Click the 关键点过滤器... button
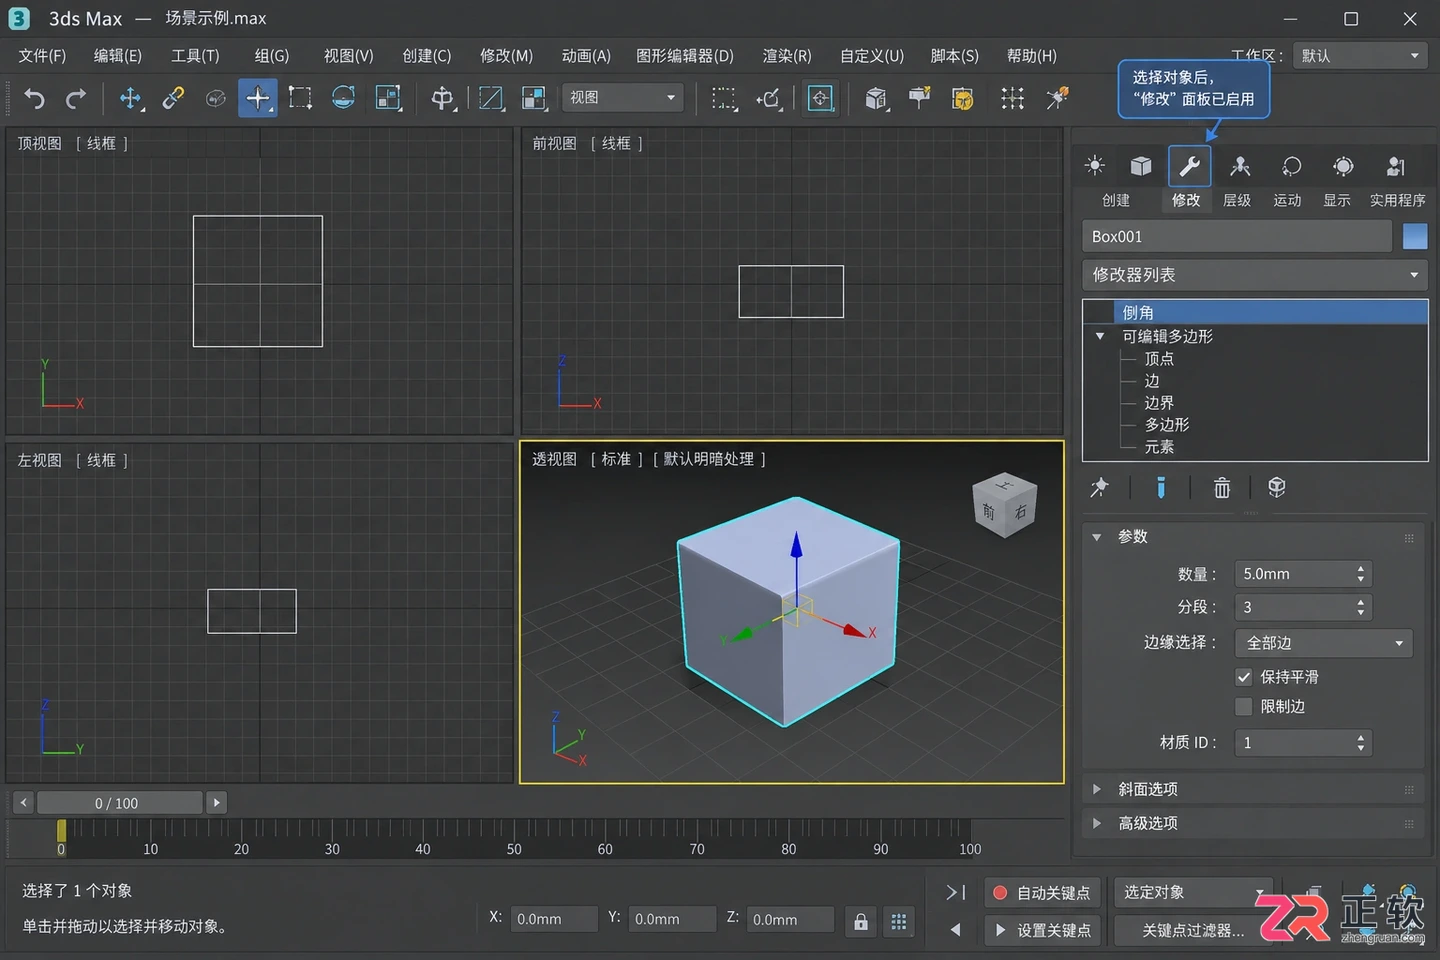1440x960 pixels. pos(1193,931)
